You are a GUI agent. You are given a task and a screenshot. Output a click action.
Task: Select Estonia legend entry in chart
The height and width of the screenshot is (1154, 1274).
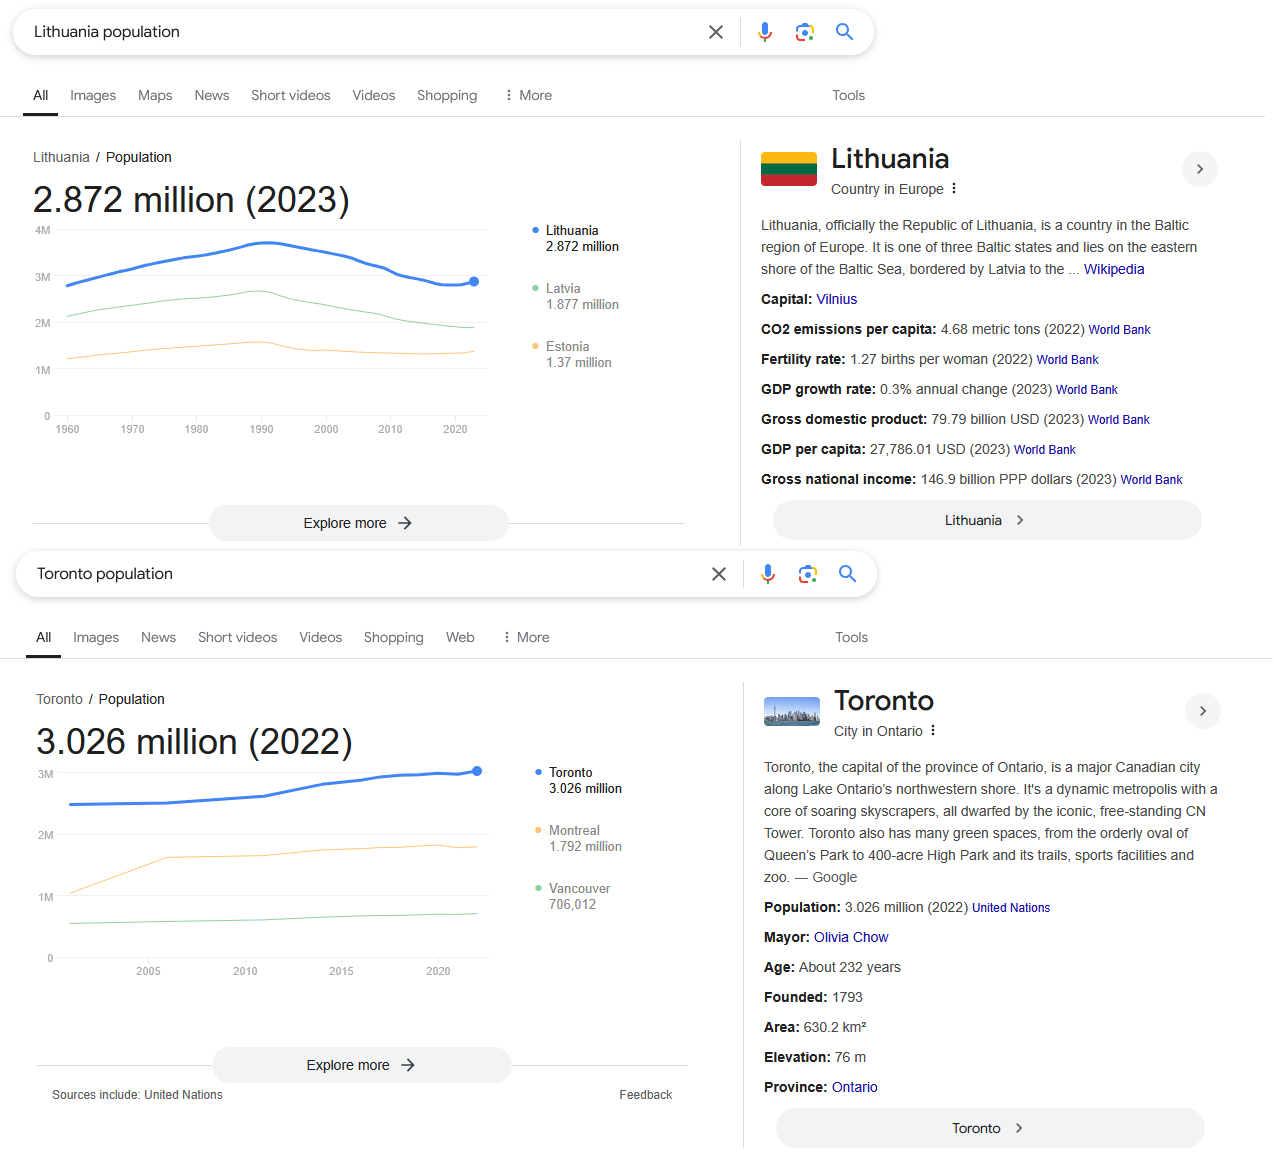pyautogui.click(x=572, y=354)
